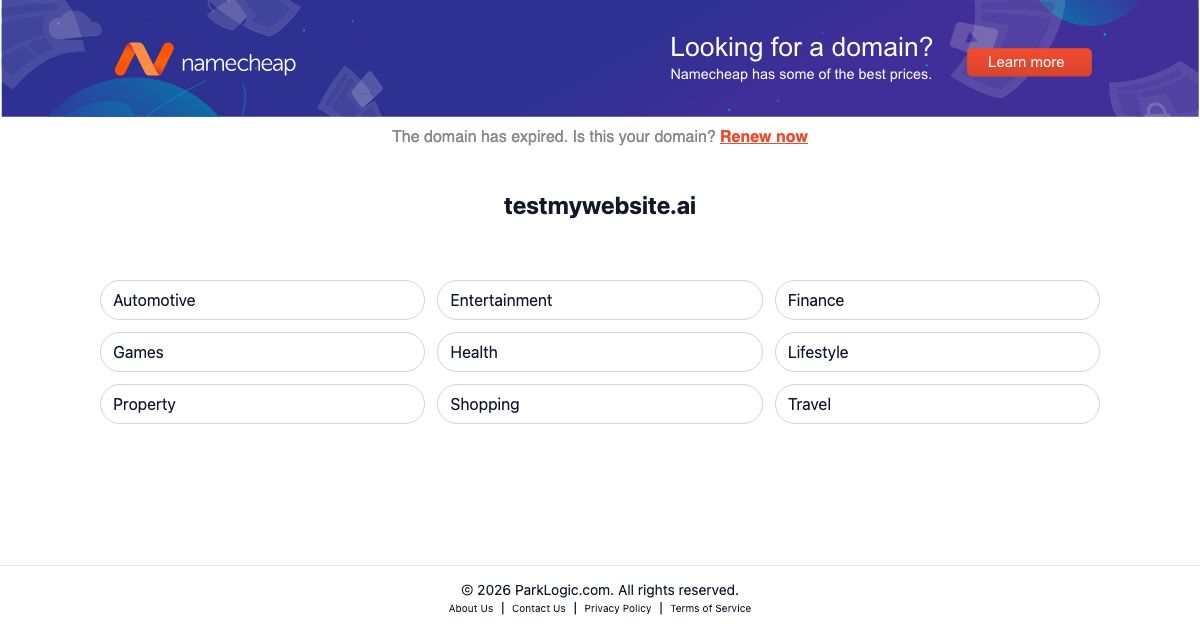Viewport: 1200px width, 630px height.
Task: Click the Namecheap logo icon
Action: click(144, 60)
